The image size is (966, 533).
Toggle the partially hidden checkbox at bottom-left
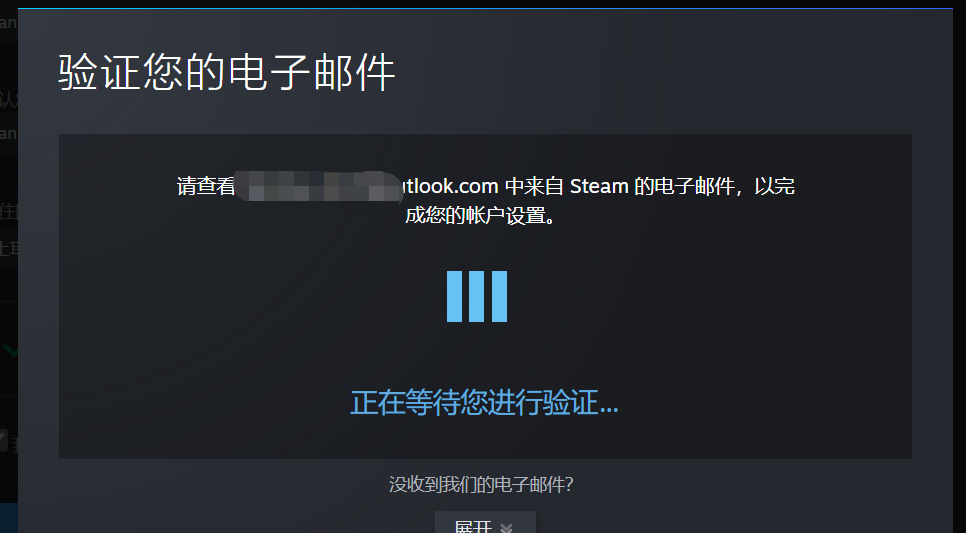click(3, 441)
